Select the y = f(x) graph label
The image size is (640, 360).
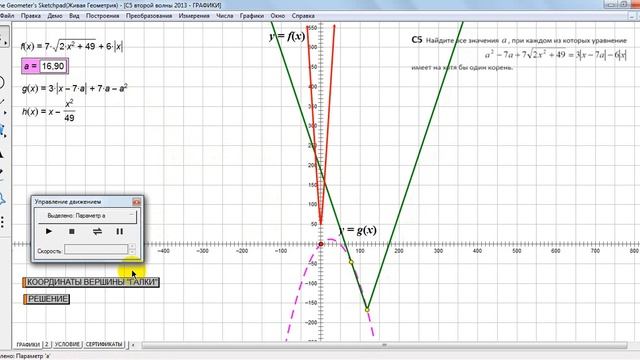click(x=287, y=36)
